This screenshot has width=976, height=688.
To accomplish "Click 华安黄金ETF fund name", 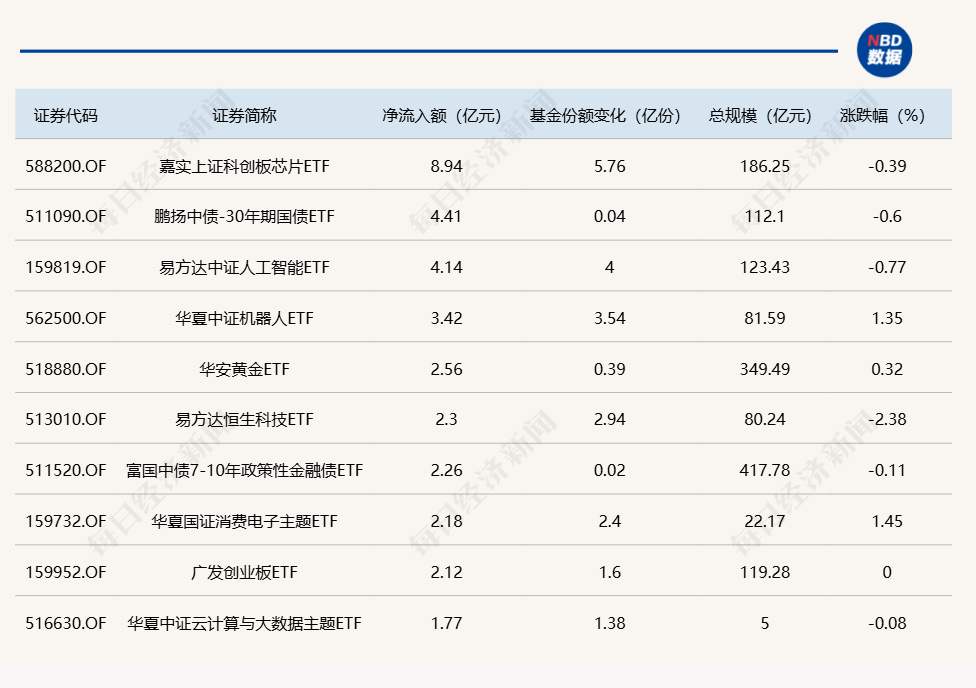I will coord(244,369).
